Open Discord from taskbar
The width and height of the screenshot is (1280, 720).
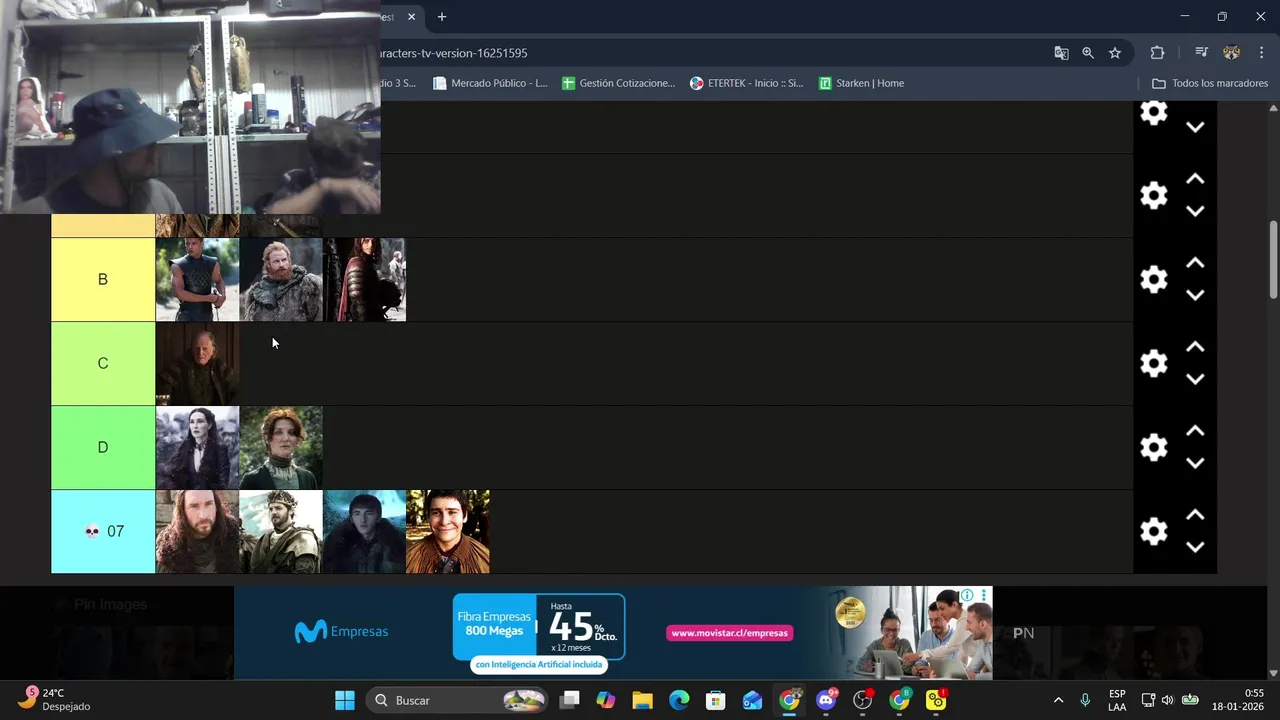[x=827, y=700]
